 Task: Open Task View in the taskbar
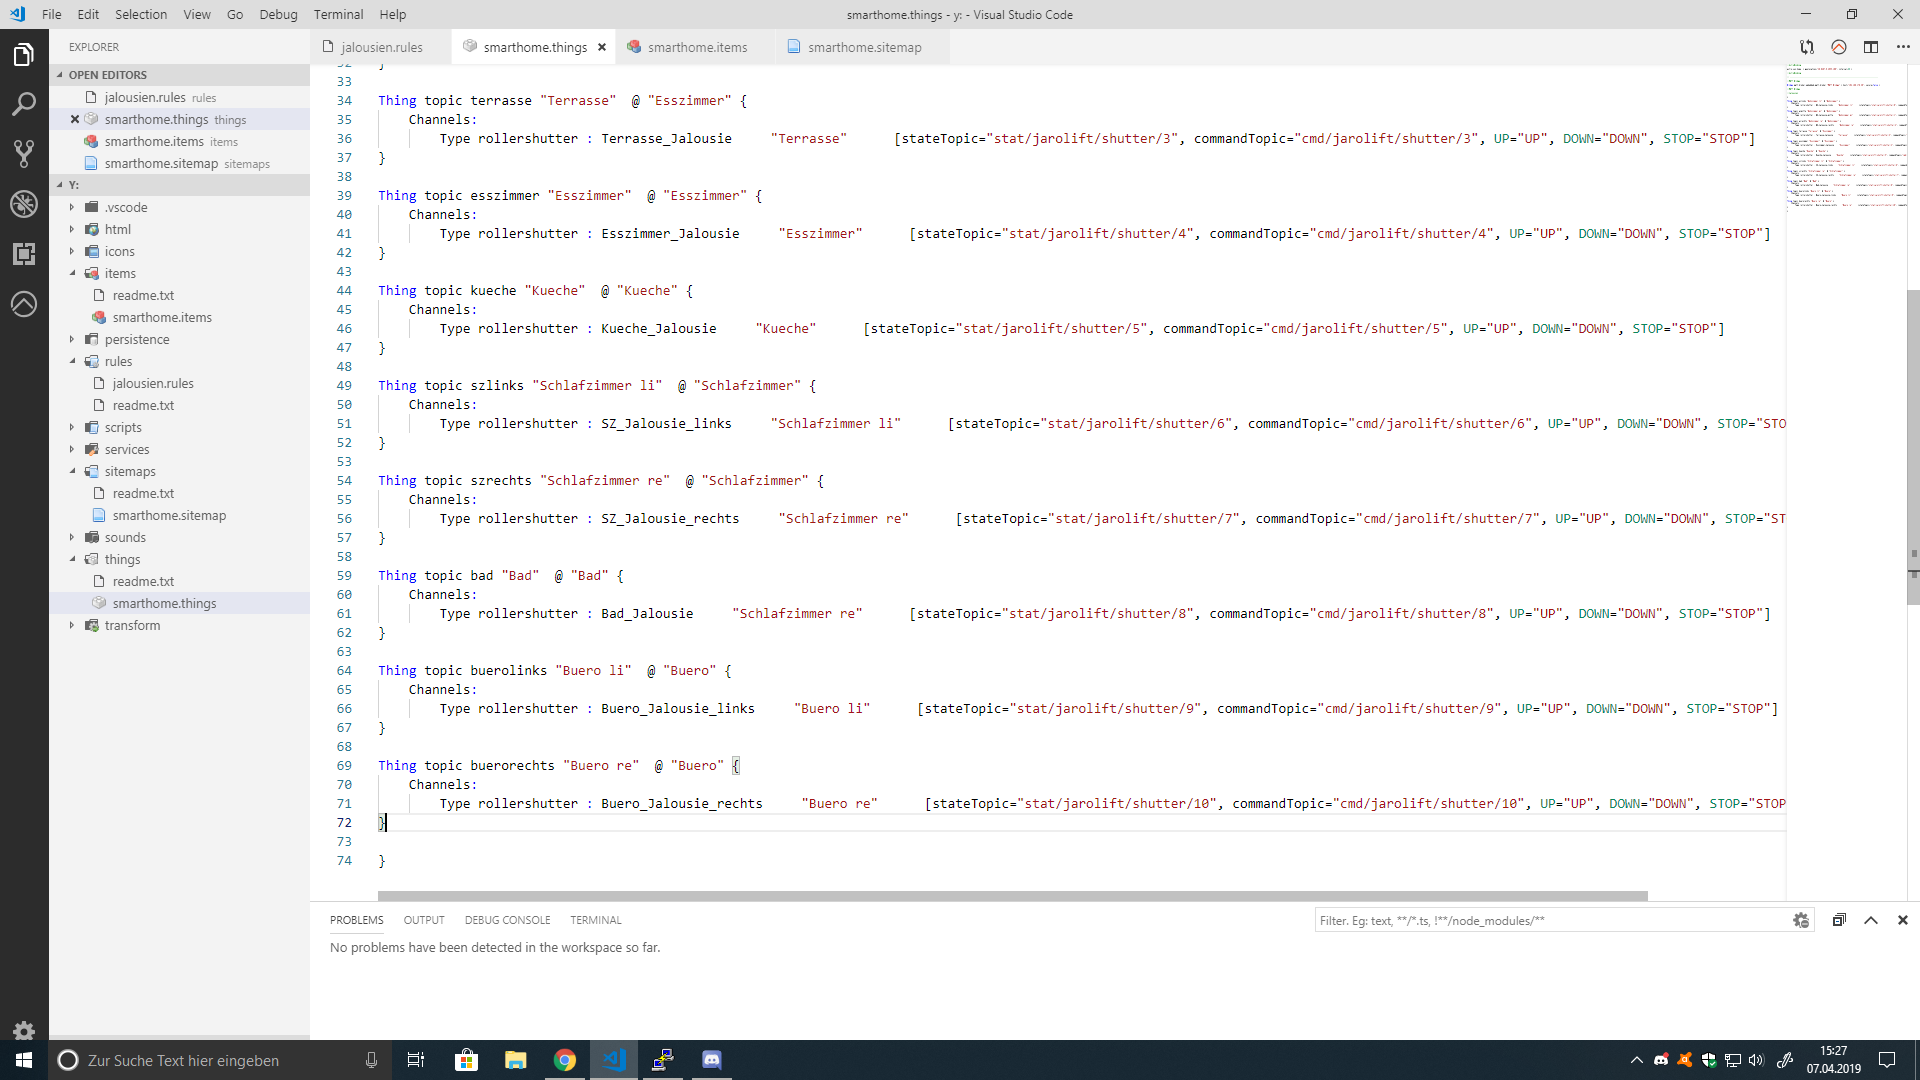click(416, 1060)
